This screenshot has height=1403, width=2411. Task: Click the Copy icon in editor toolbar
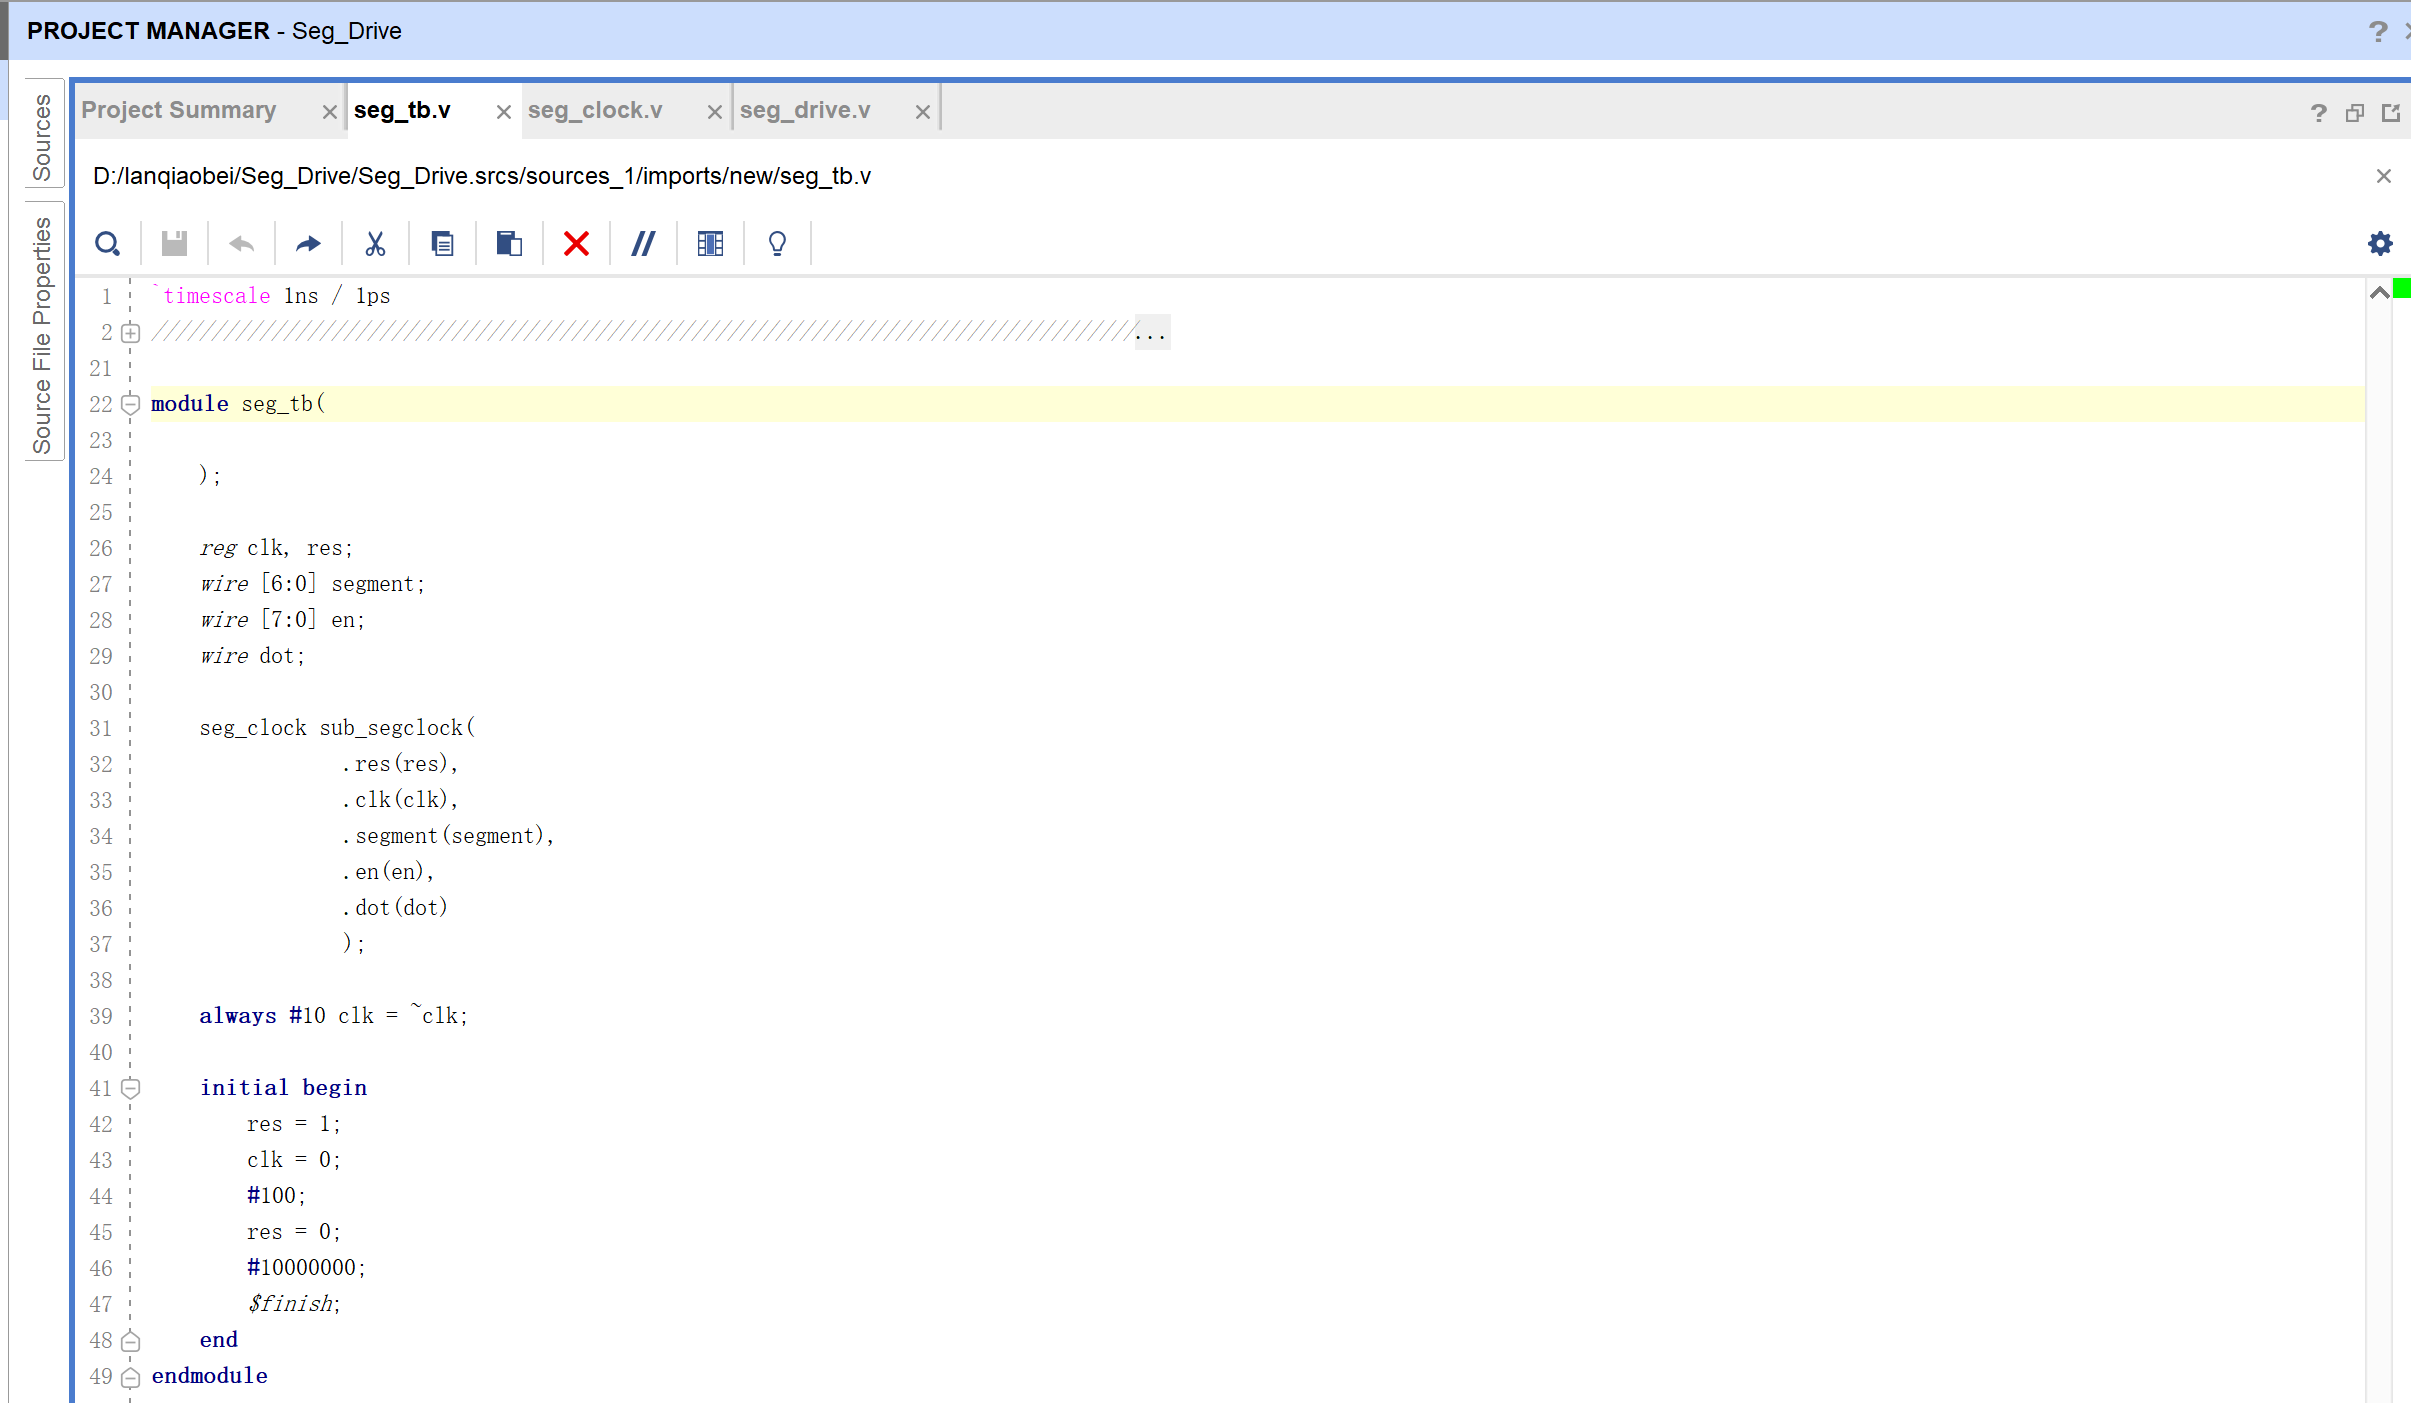coord(442,244)
